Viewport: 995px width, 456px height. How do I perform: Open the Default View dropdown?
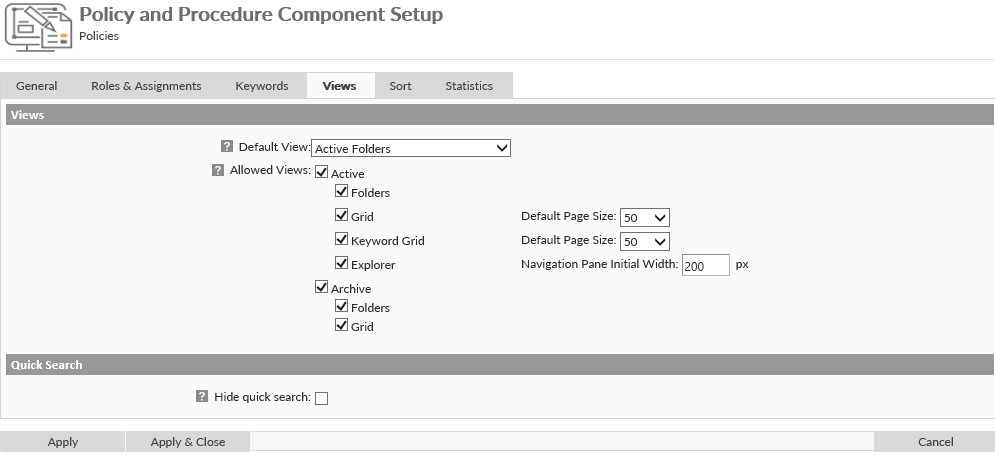coord(411,148)
